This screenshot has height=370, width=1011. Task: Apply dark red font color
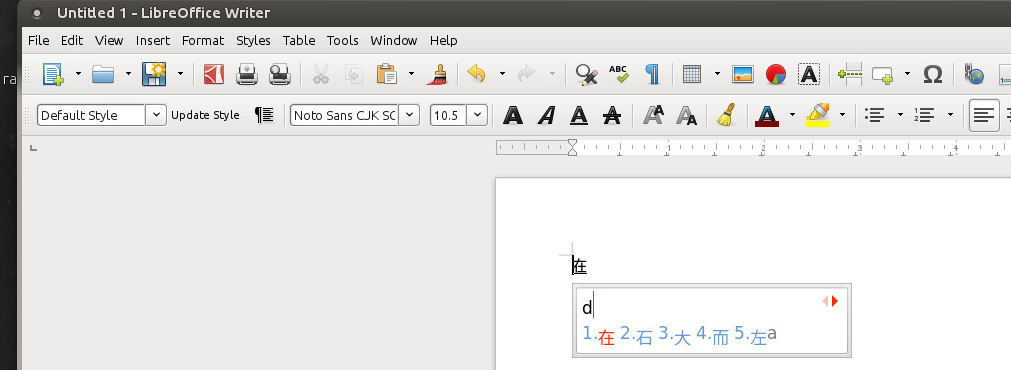click(767, 115)
